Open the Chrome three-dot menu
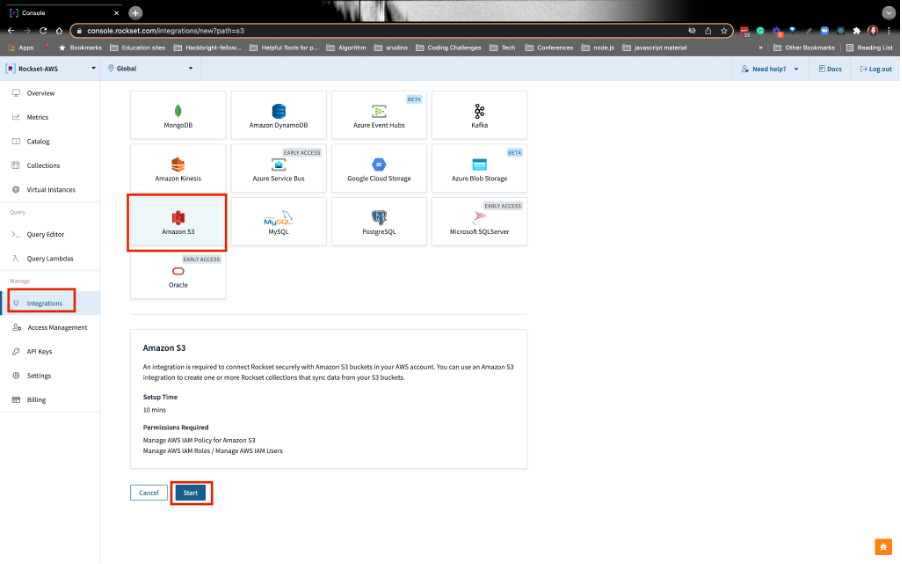 889,31
